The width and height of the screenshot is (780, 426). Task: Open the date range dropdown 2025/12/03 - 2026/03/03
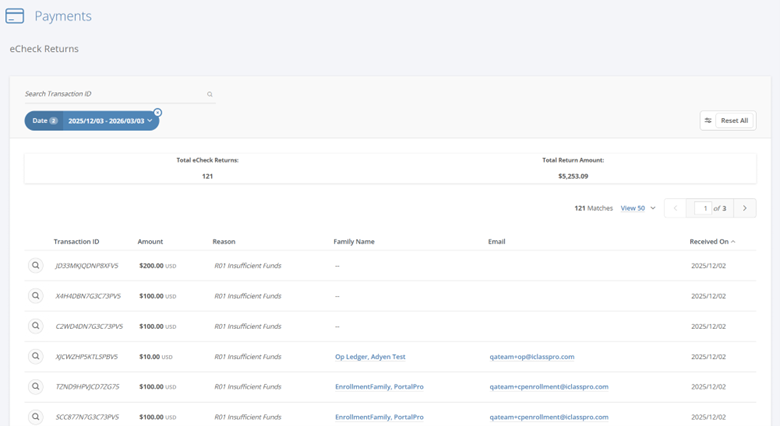point(110,121)
